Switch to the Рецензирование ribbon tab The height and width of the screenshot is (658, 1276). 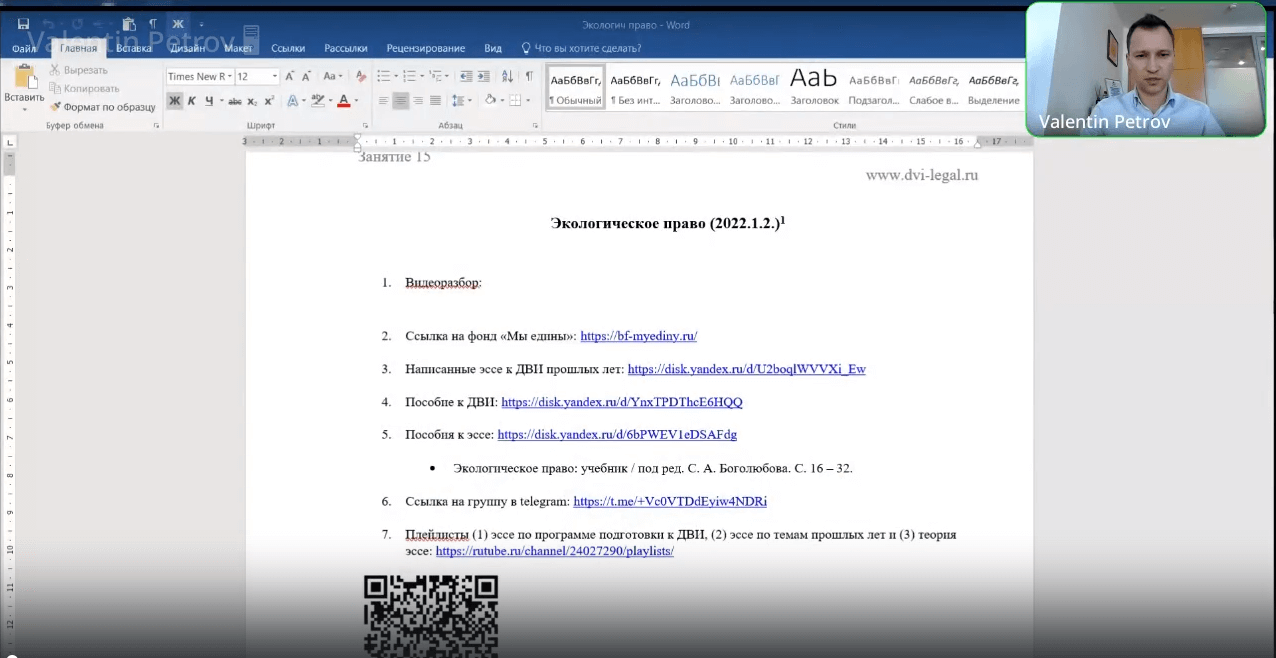(x=425, y=48)
